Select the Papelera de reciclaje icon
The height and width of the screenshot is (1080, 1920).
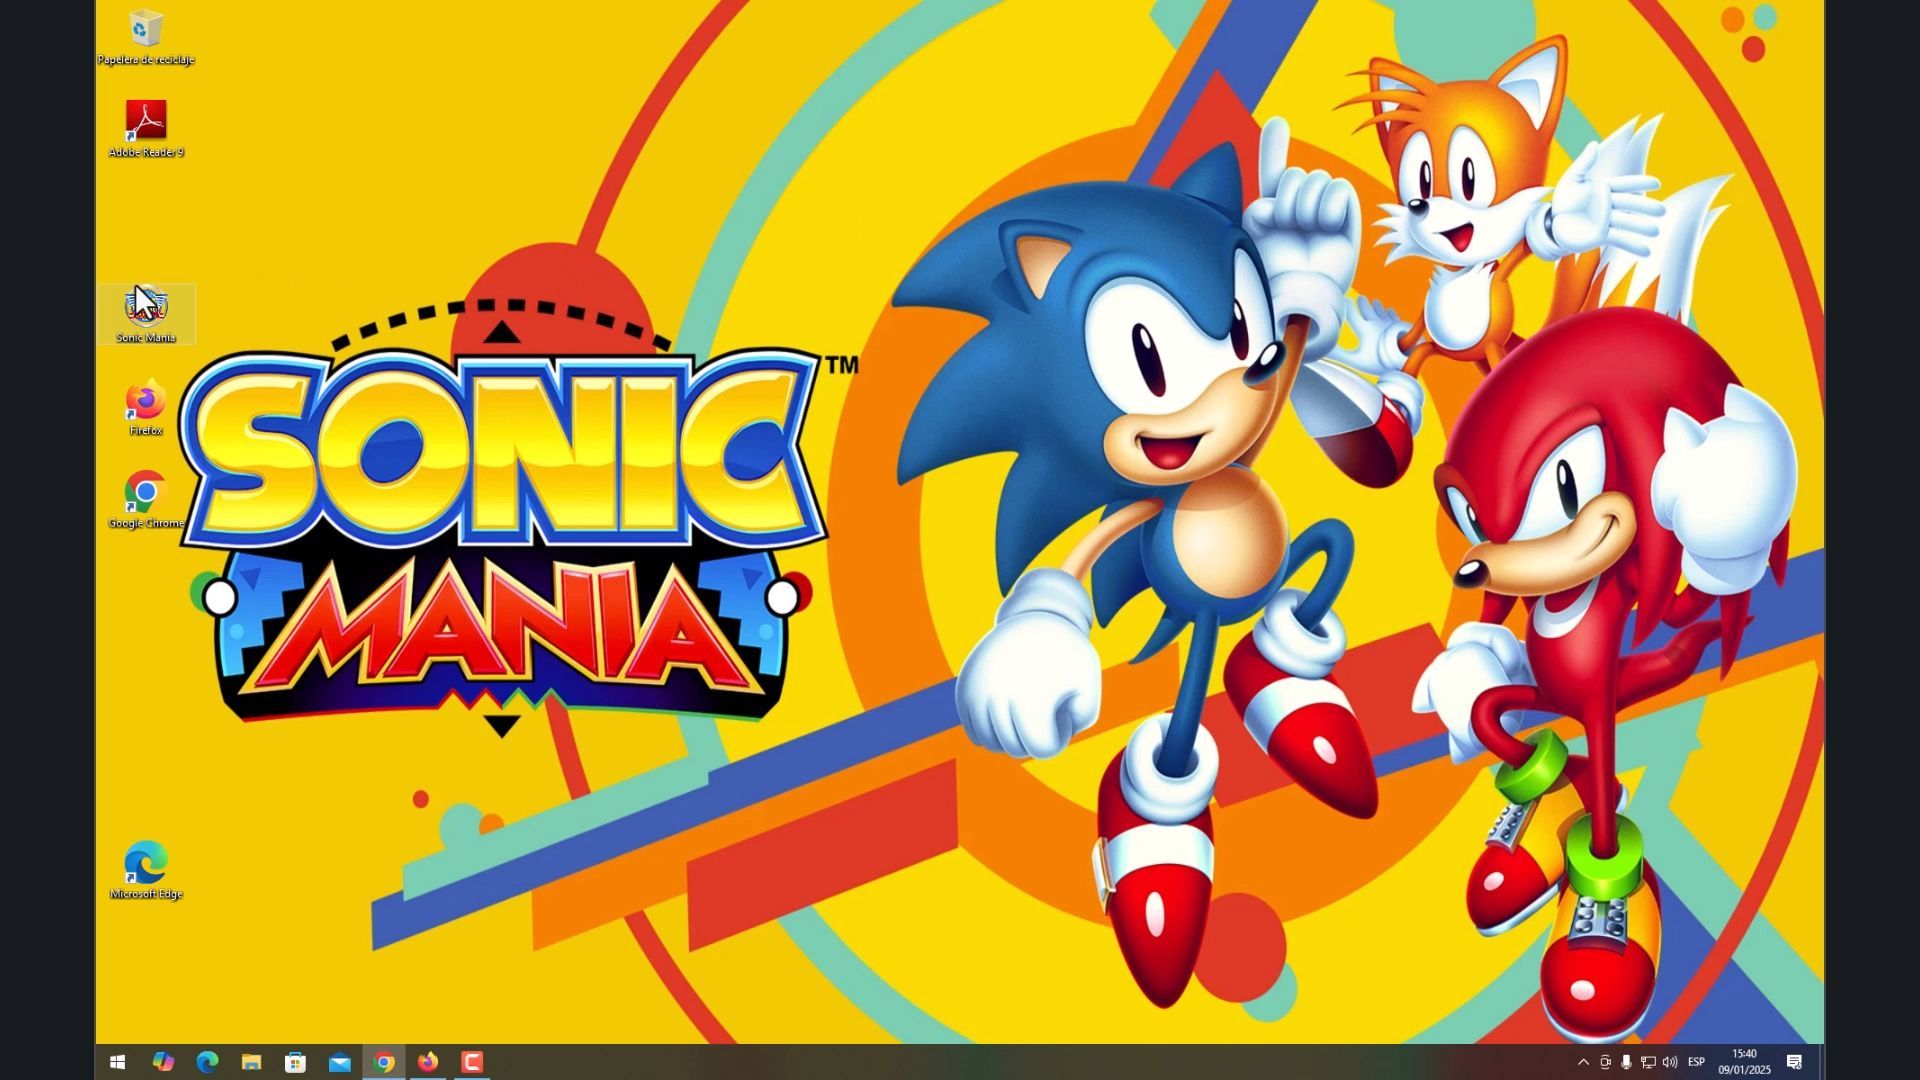(x=146, y=30)
